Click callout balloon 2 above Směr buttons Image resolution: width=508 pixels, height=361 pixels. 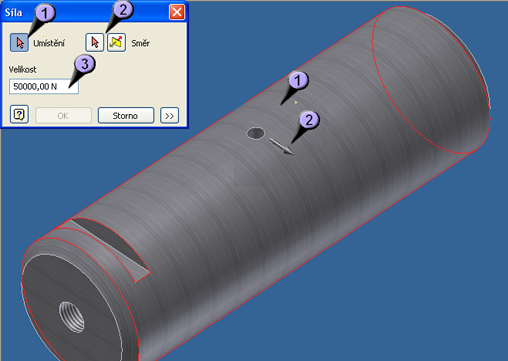tap(123, 10)
